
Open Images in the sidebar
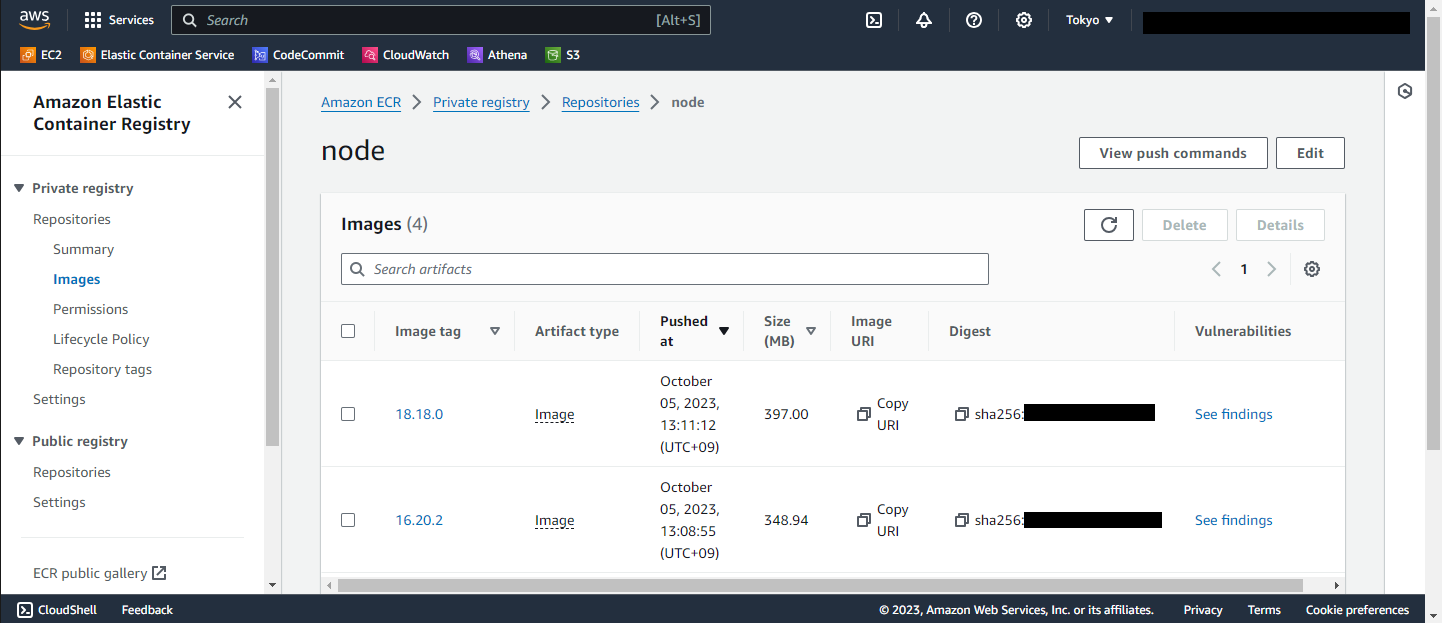[x=77, y=279]
